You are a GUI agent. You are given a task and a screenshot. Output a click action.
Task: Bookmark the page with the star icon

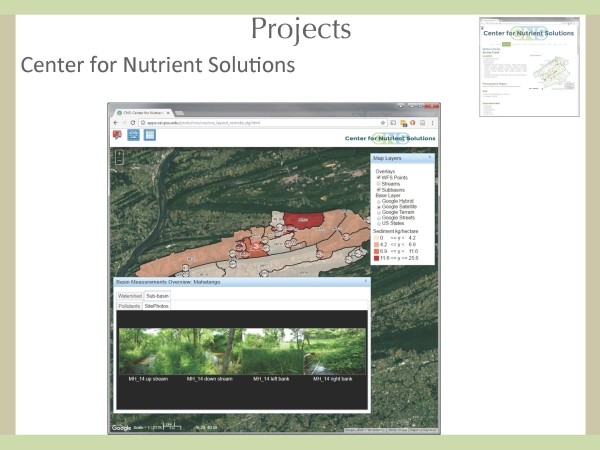(x=383, y=123)
